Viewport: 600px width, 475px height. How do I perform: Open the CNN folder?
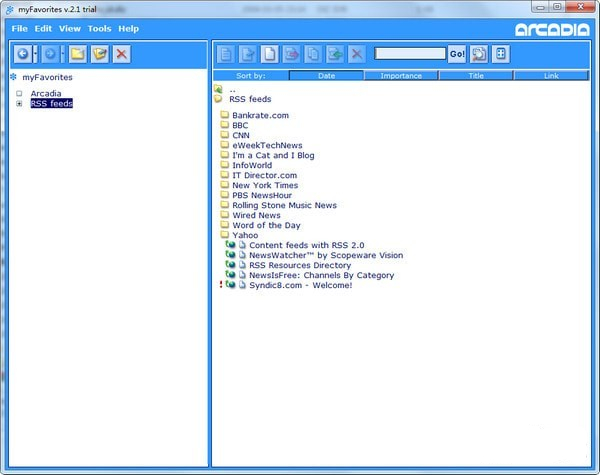[241, 135]
